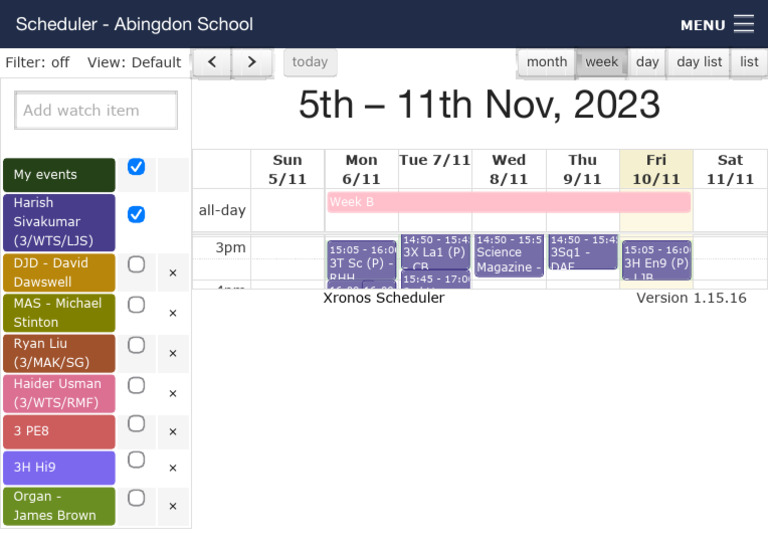This screenshot has height=550, width=768.
Task: Open the Science Magazine event on Wednesday
Action: tap(509, 255)
